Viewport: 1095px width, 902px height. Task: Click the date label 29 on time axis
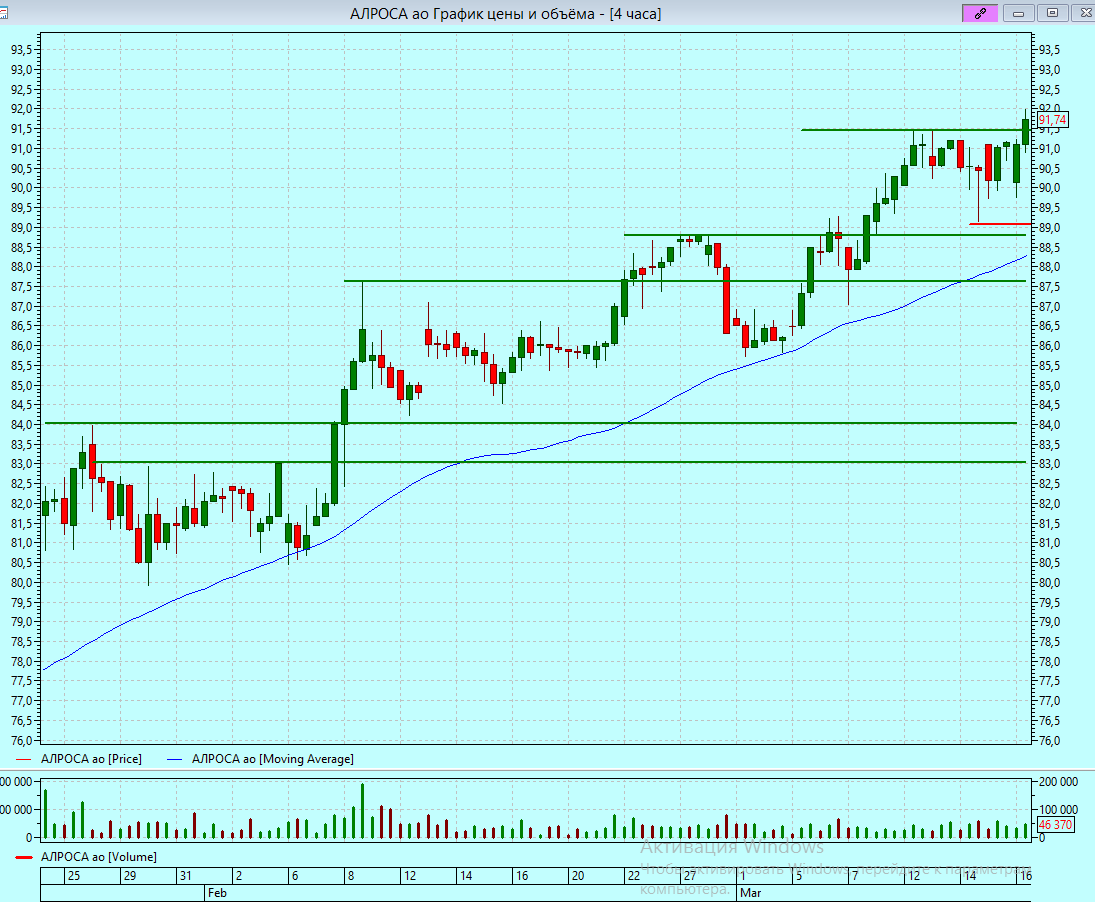[130, 875]
